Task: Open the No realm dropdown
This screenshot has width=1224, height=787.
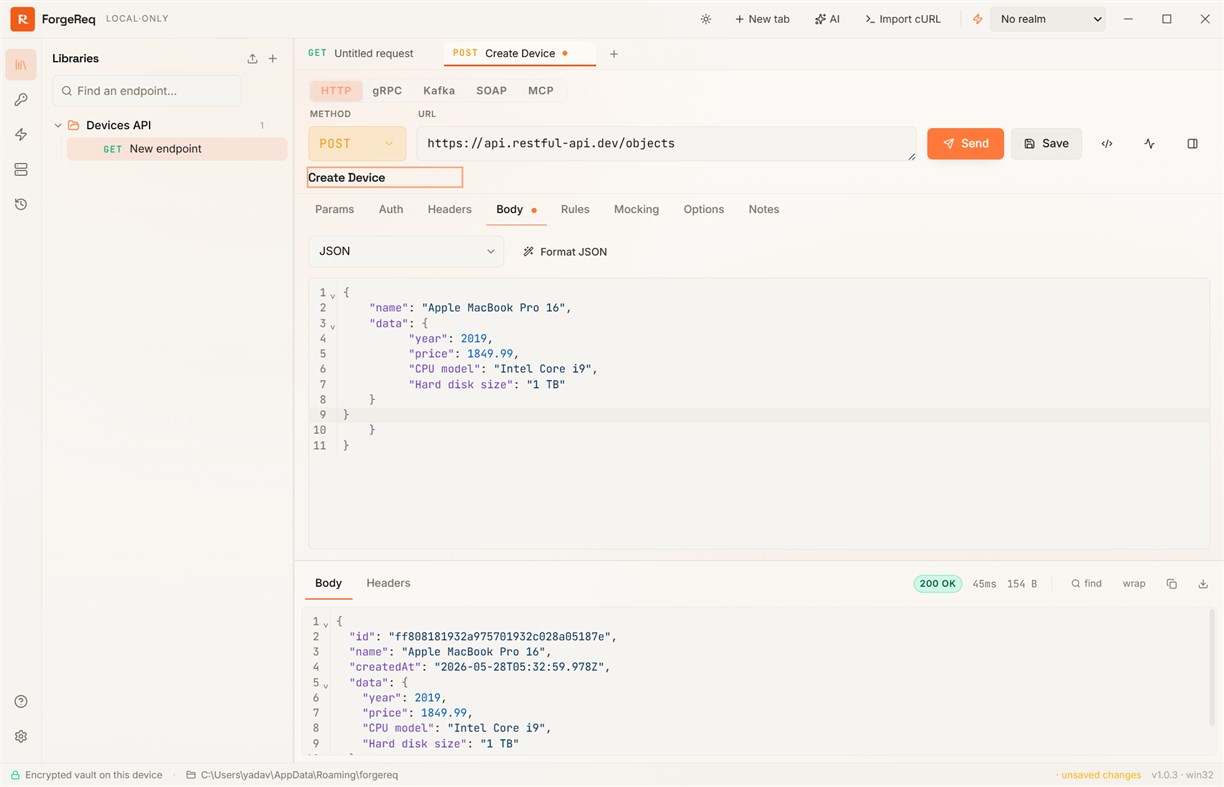Action: point(1048,19)
